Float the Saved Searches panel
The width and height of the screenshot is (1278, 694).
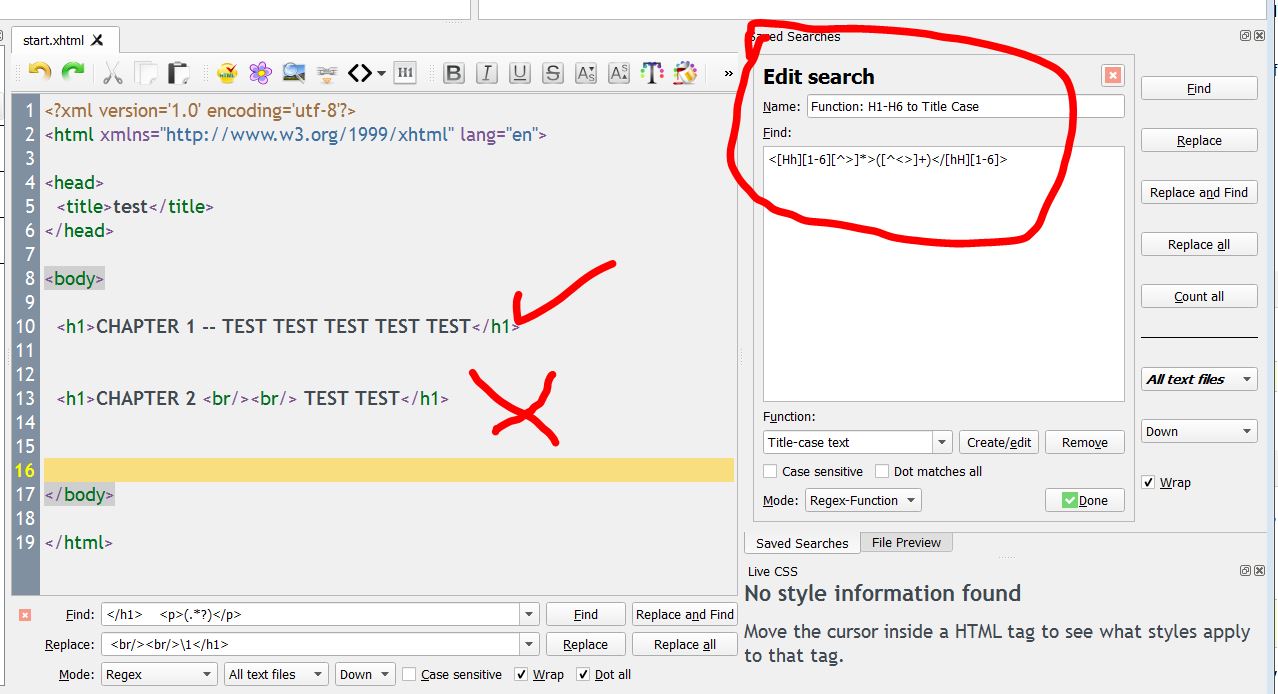pos(1245,35)
